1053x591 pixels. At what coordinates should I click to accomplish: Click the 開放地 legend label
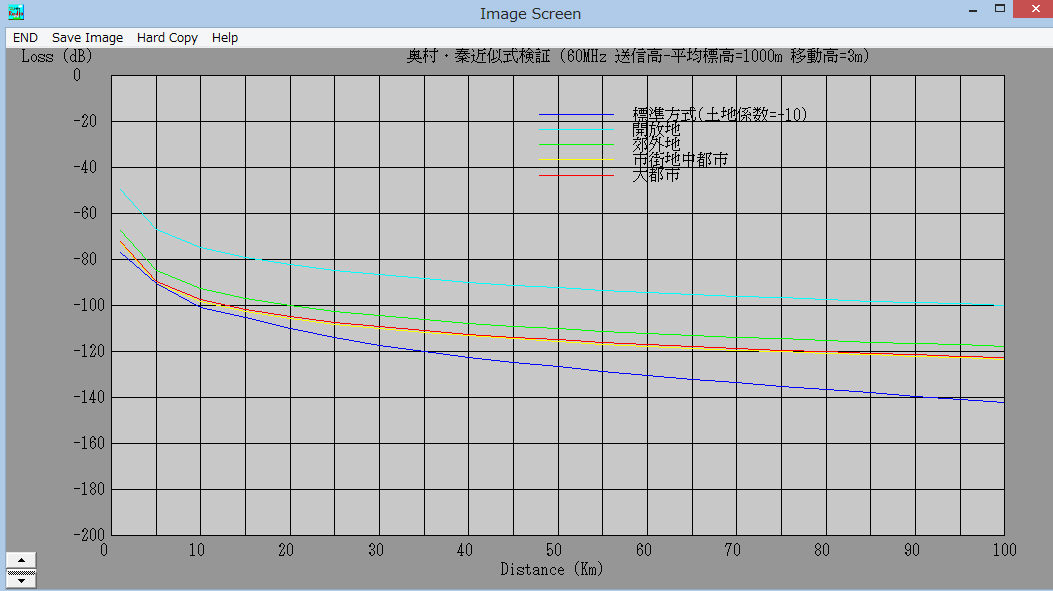(x=656, y=130)
